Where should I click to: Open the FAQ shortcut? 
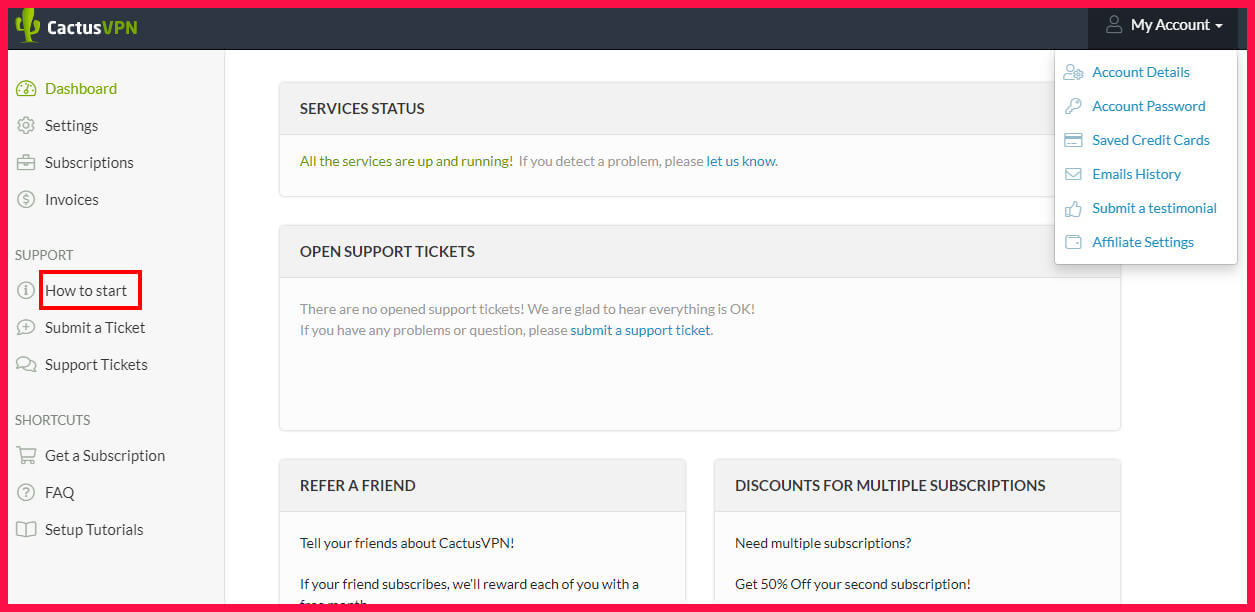[60, 492]
